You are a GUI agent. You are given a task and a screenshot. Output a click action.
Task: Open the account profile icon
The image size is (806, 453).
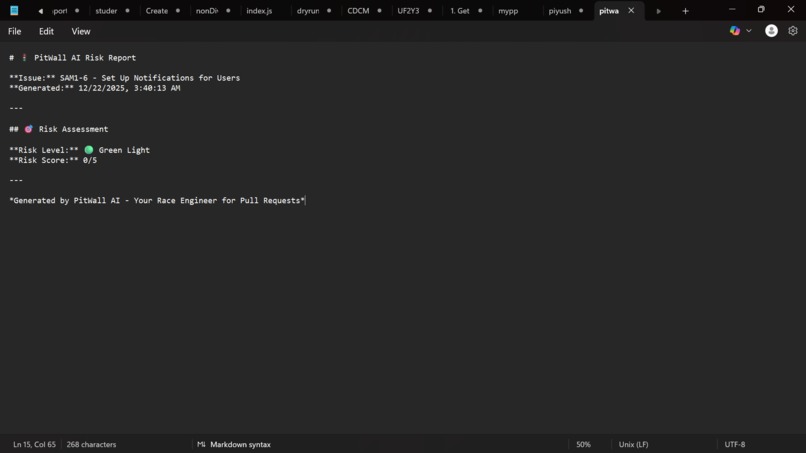point(771,31)
